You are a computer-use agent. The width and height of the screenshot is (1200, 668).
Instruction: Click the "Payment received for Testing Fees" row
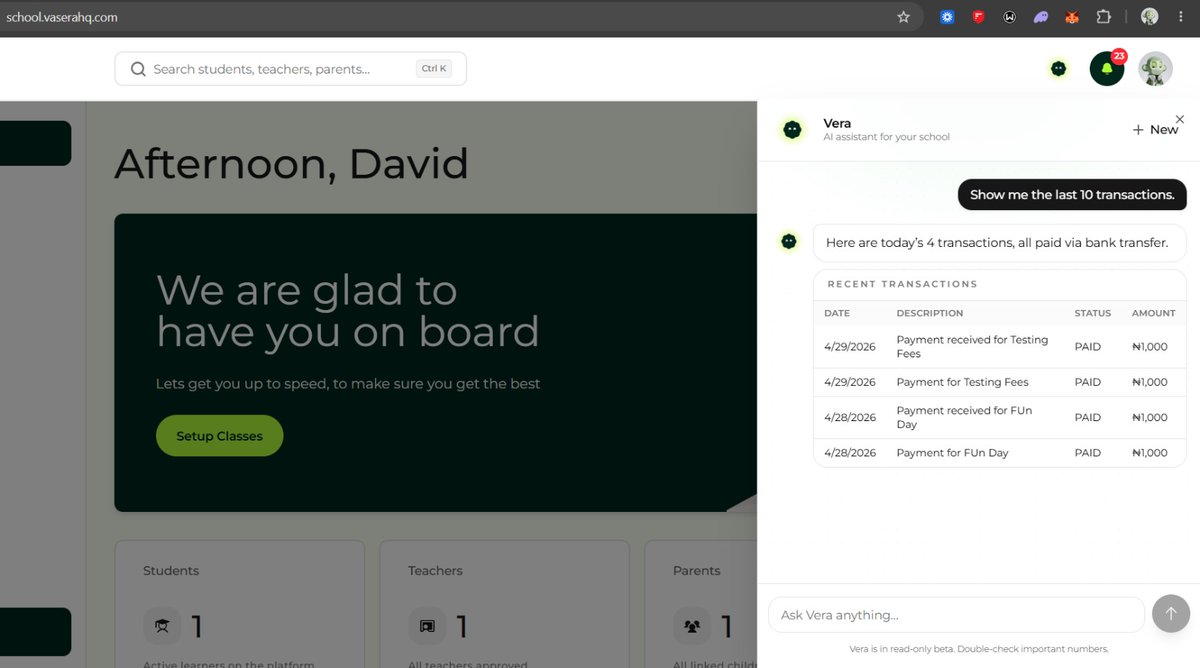click(1000, 347)
